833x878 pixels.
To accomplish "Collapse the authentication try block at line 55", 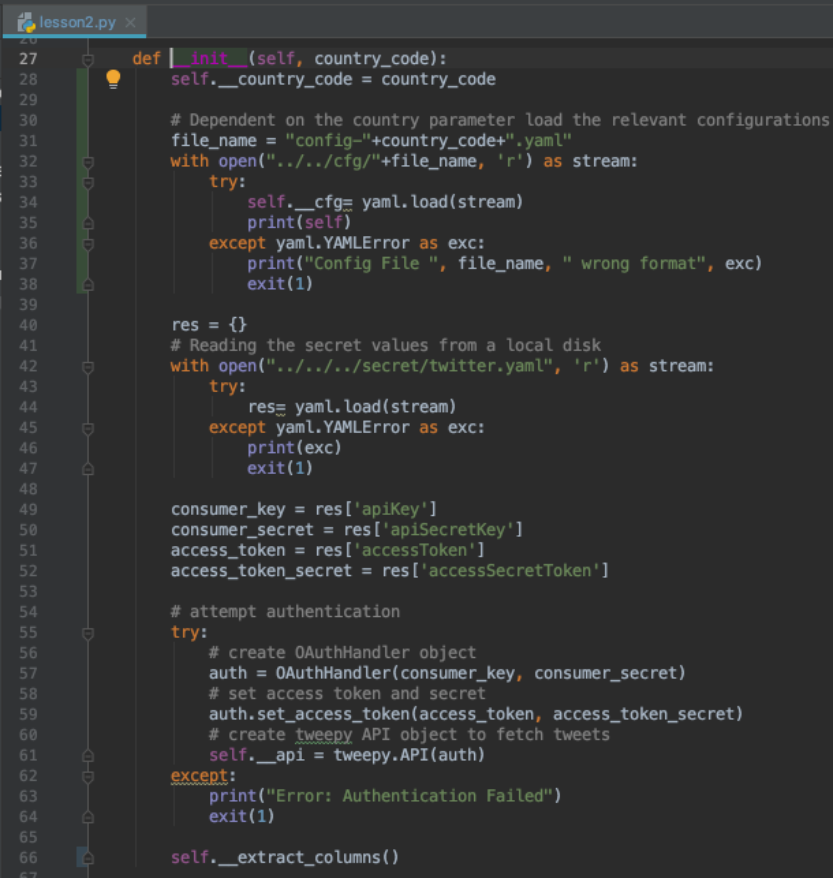I will 88,632.
